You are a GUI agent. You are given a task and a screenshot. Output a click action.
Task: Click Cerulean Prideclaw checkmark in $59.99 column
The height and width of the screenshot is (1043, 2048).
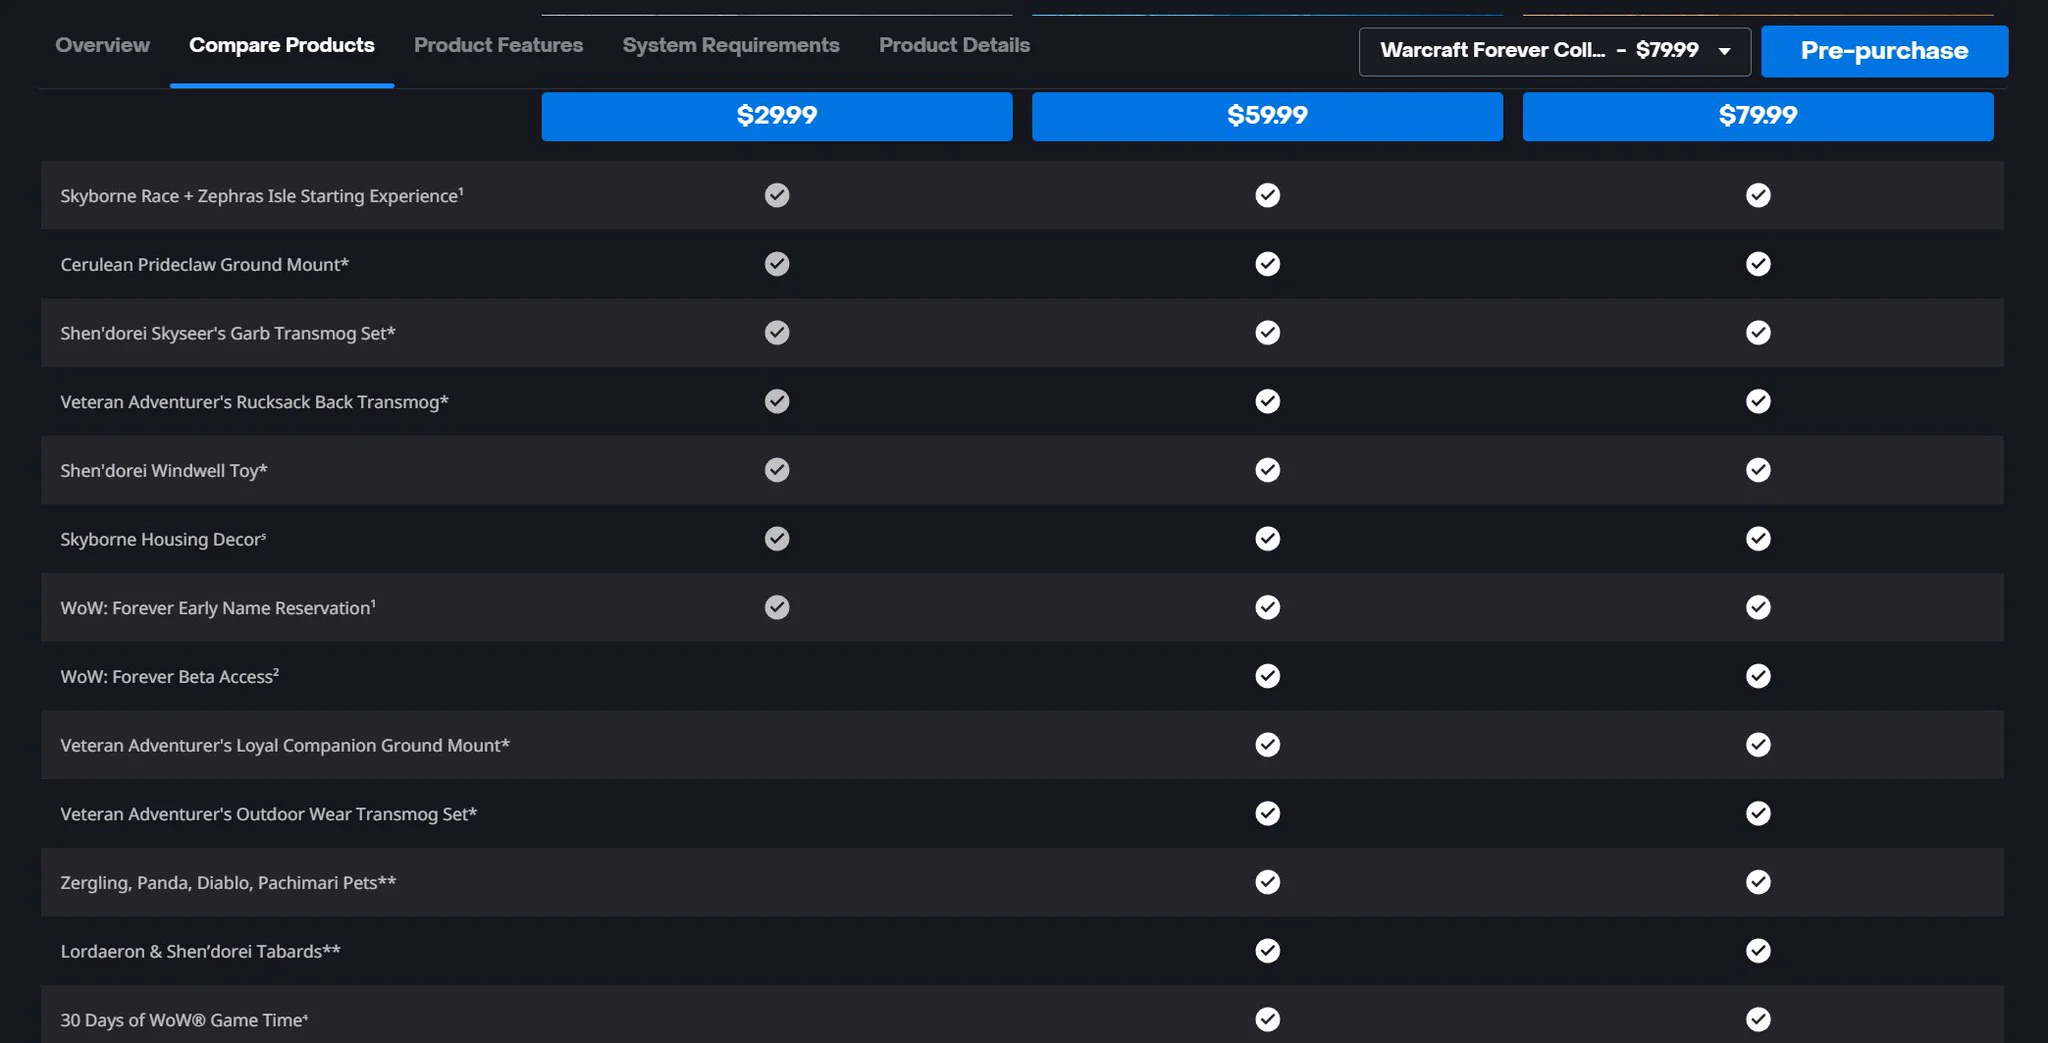coord(1267,264)
